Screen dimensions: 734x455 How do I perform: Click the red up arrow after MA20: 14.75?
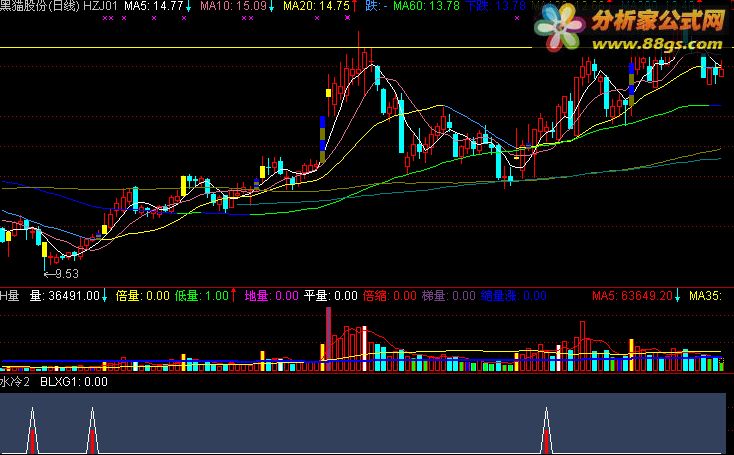click(354, 6)
